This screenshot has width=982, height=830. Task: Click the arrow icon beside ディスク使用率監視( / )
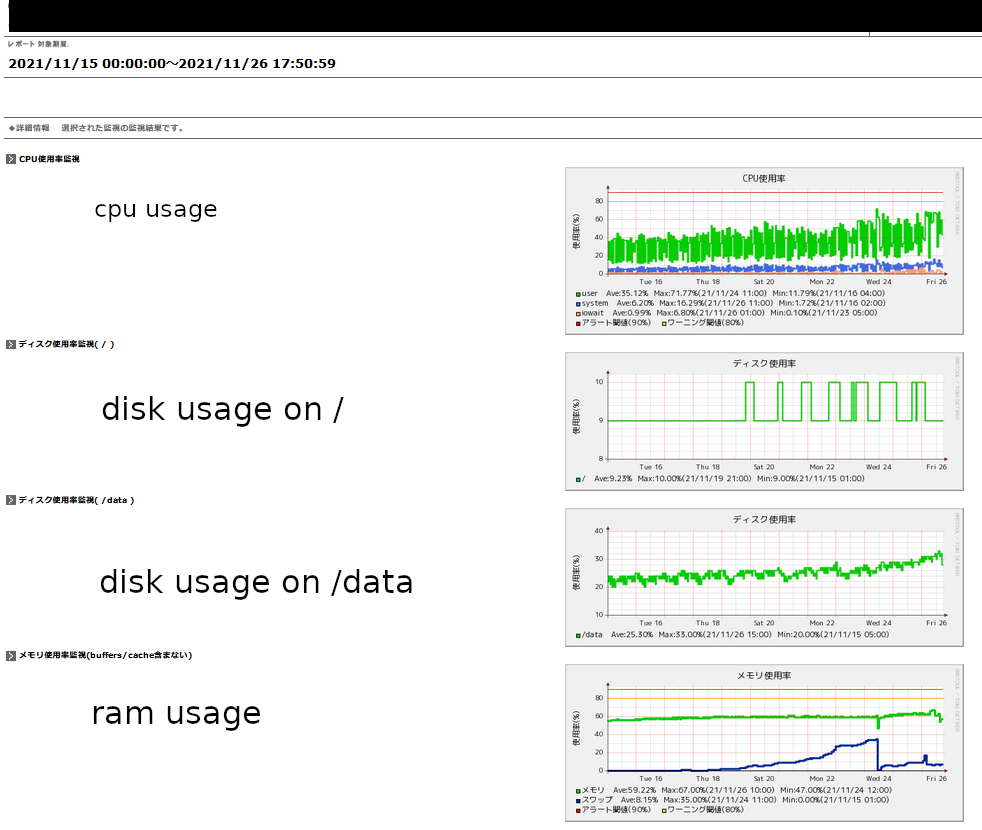(x=11, y=345)
